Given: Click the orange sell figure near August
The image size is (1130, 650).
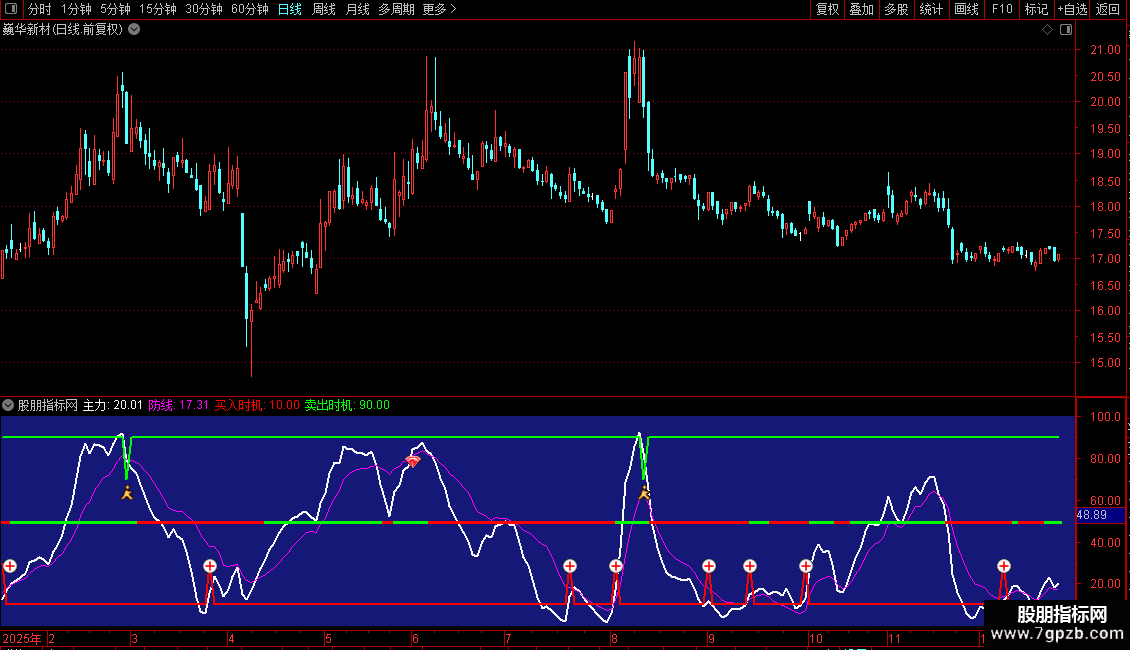Looking at the screenshot, I should tap(644, 493).
